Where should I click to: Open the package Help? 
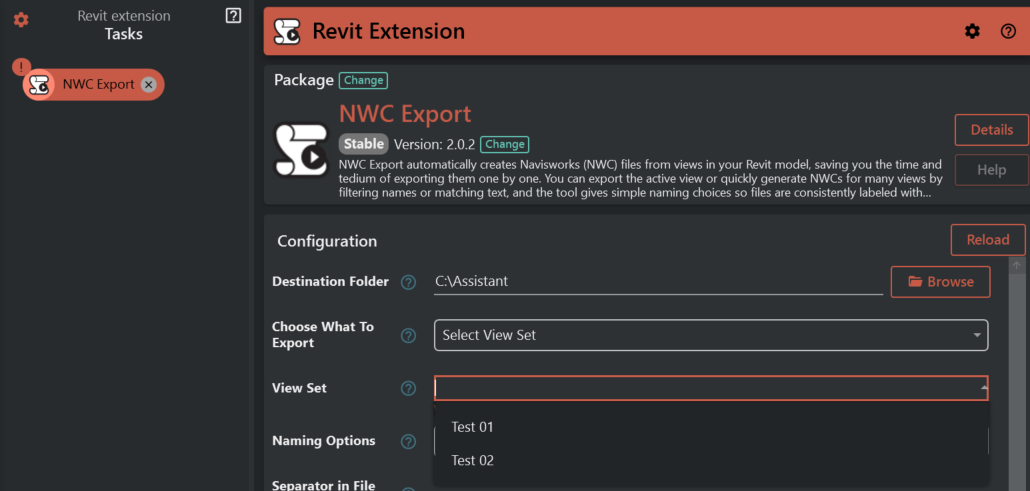(991, 170)
